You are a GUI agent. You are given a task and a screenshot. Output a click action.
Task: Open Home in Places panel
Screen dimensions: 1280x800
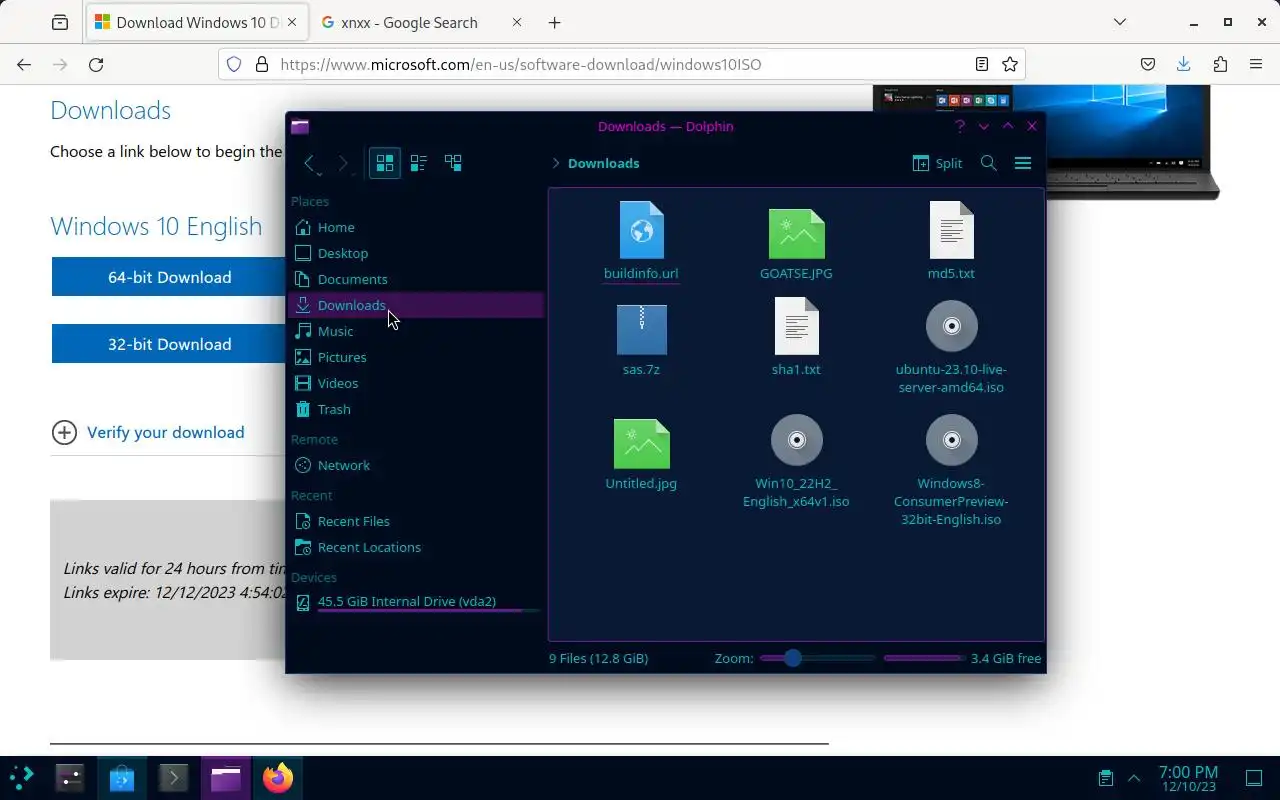415,227
